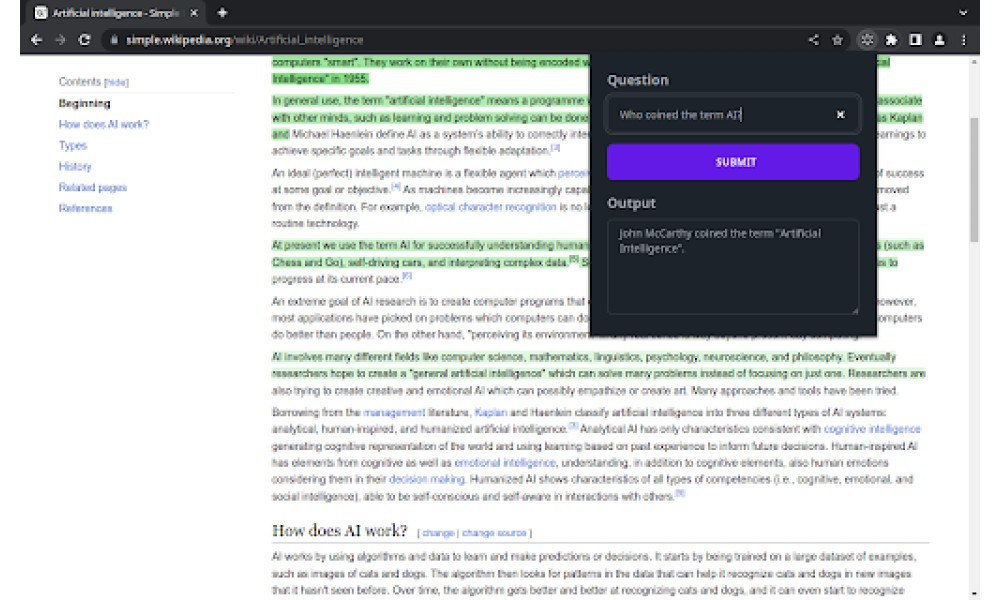Viewport: 1000px width, 600px height.
Task: Jump to References in contents
Action: pyautogui.click(x=85, y=209)
